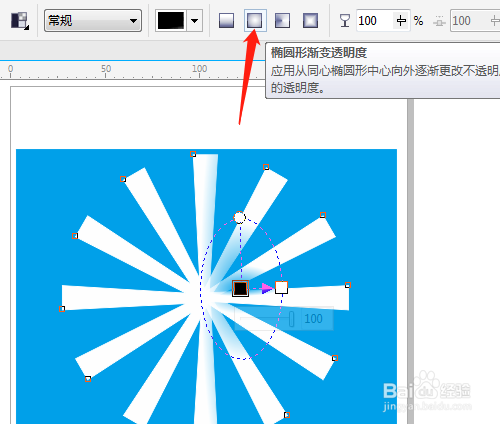
Task: Click the on-canvas transparency slider handle
Action: (x=291, y=319)
